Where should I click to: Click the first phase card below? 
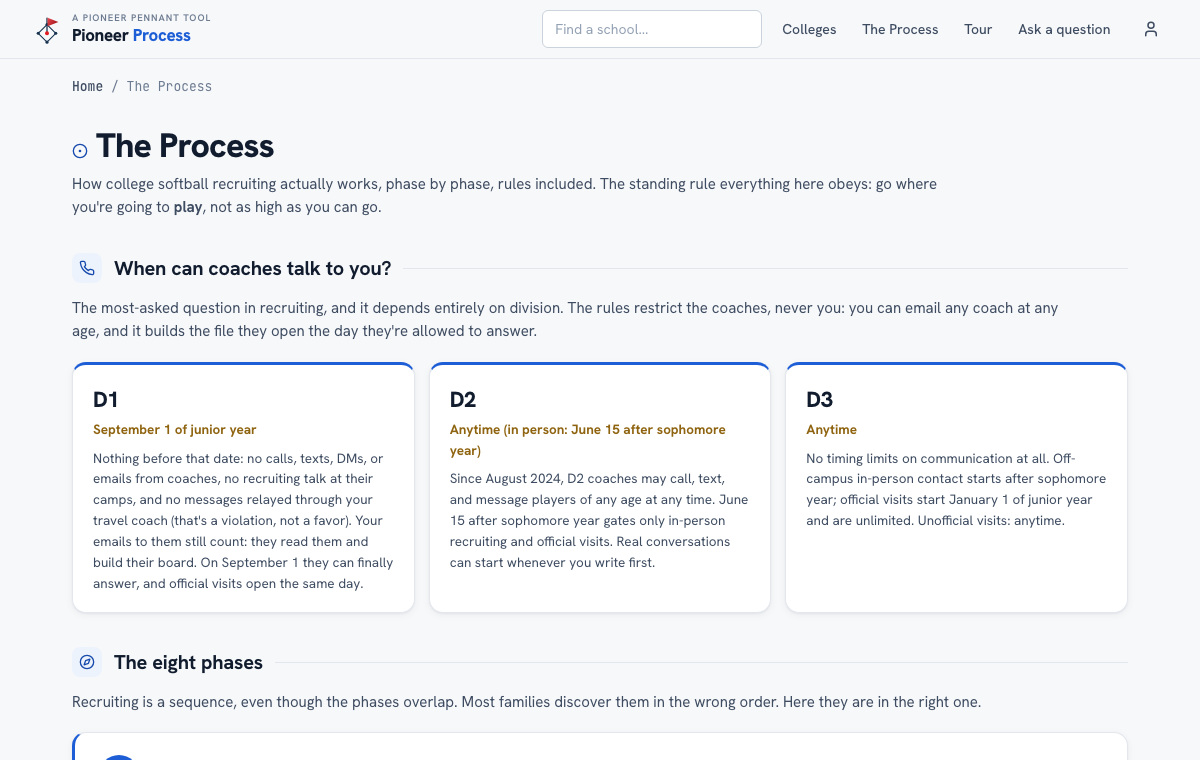(600, 746)
